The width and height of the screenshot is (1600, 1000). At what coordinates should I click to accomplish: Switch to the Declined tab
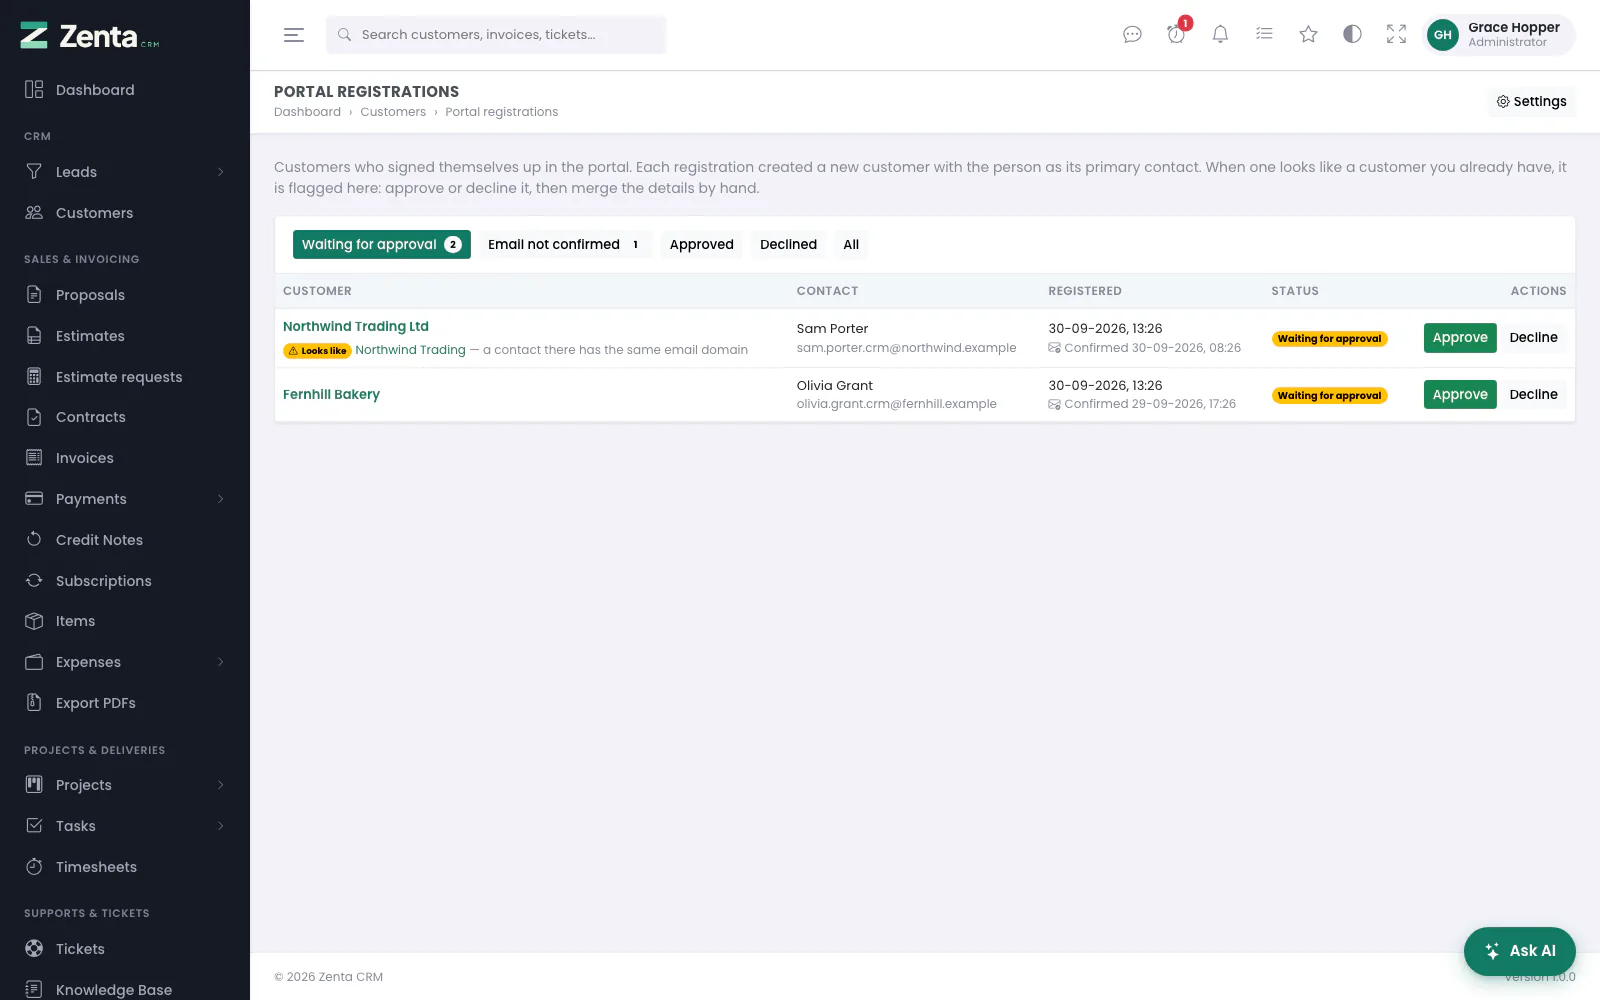point(788,244)
